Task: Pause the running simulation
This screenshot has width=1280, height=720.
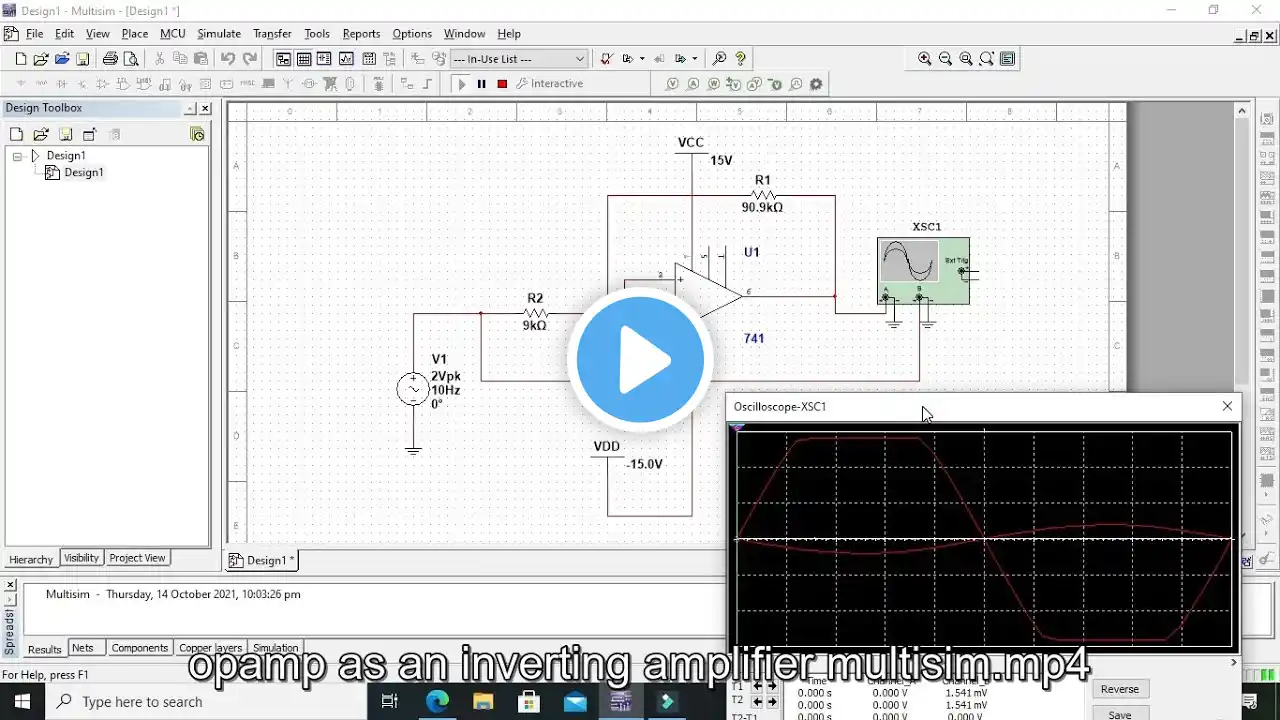Action: click(481, 84)
